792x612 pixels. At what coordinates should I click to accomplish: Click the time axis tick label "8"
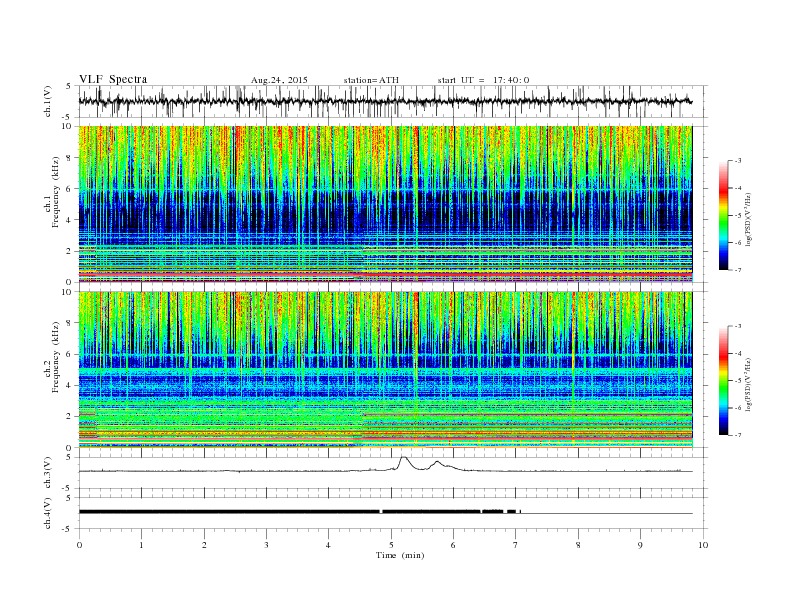tap(578, 545)
